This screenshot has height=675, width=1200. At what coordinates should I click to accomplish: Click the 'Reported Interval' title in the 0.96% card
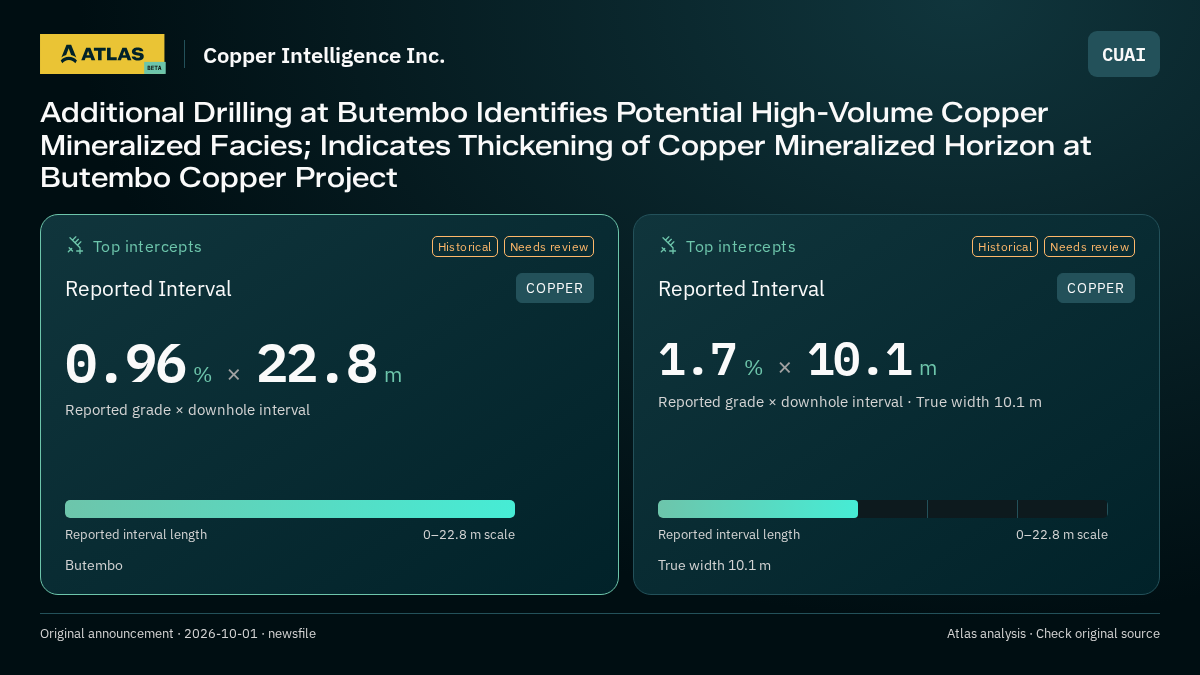pos(148,289)
